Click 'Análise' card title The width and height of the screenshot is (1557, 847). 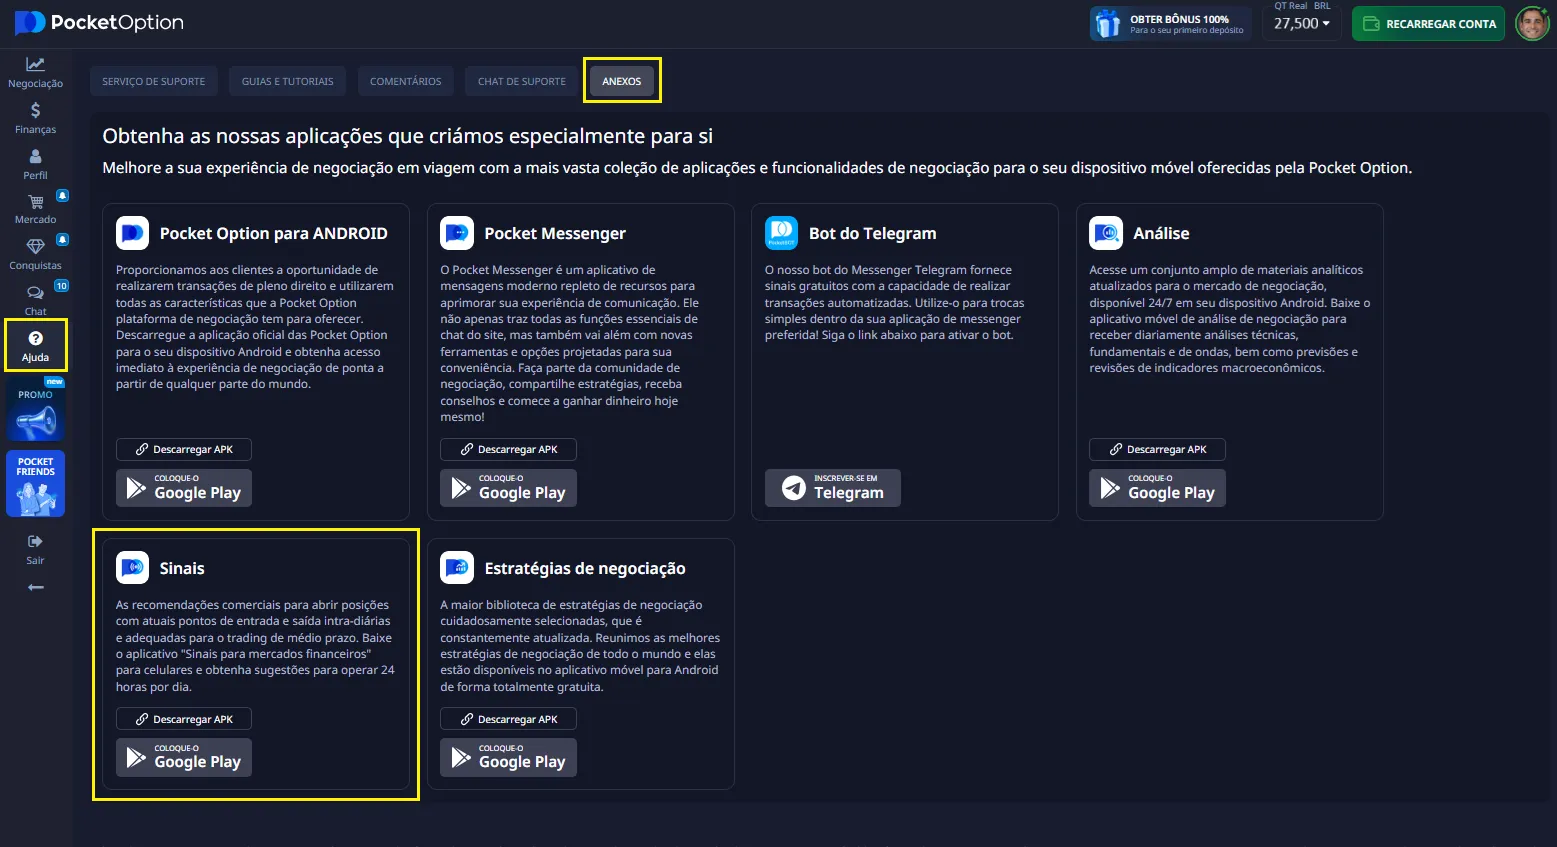click(x=1161, y=233)
